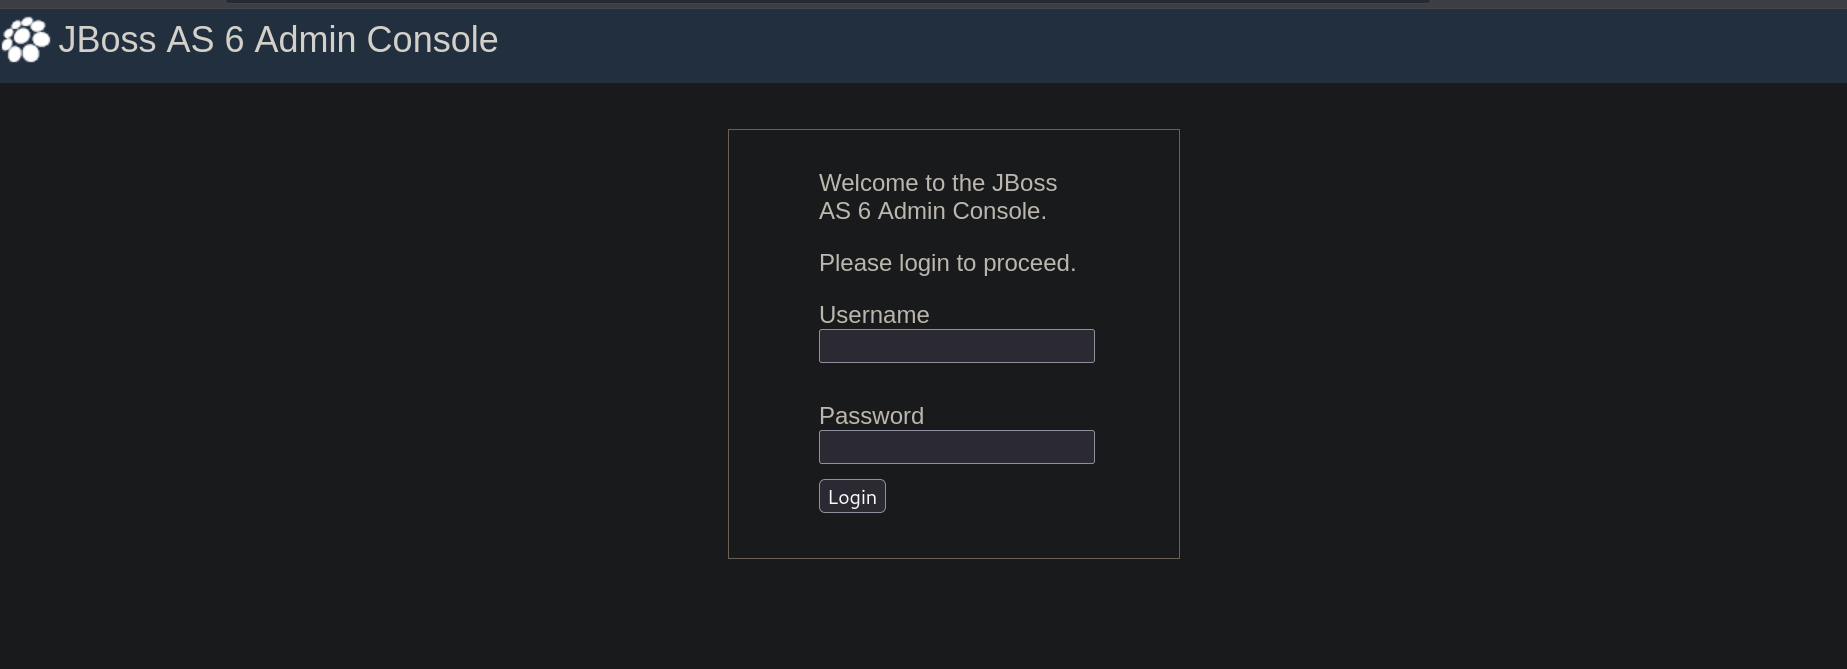The width and height of the screenshot is (1847, 669).
Task: Click the "Welcome to the JBoss" text line
Action: (x=937, y=183)
